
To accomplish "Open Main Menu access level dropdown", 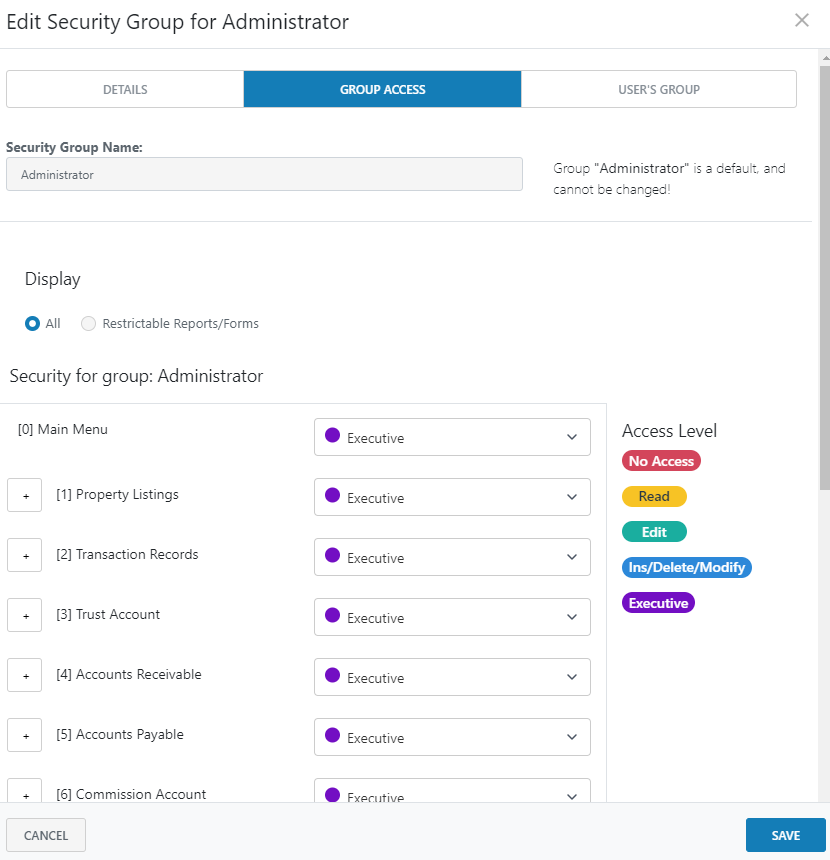I will coord(452,437).
